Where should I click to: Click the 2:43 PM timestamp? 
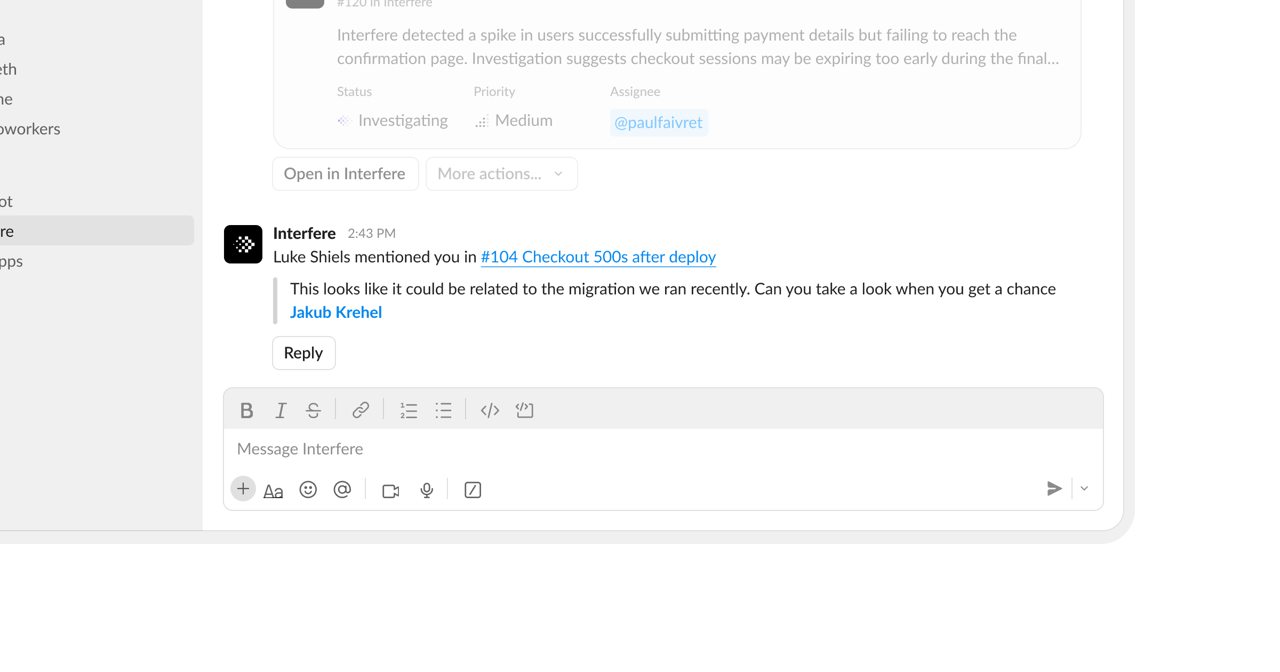372,234
